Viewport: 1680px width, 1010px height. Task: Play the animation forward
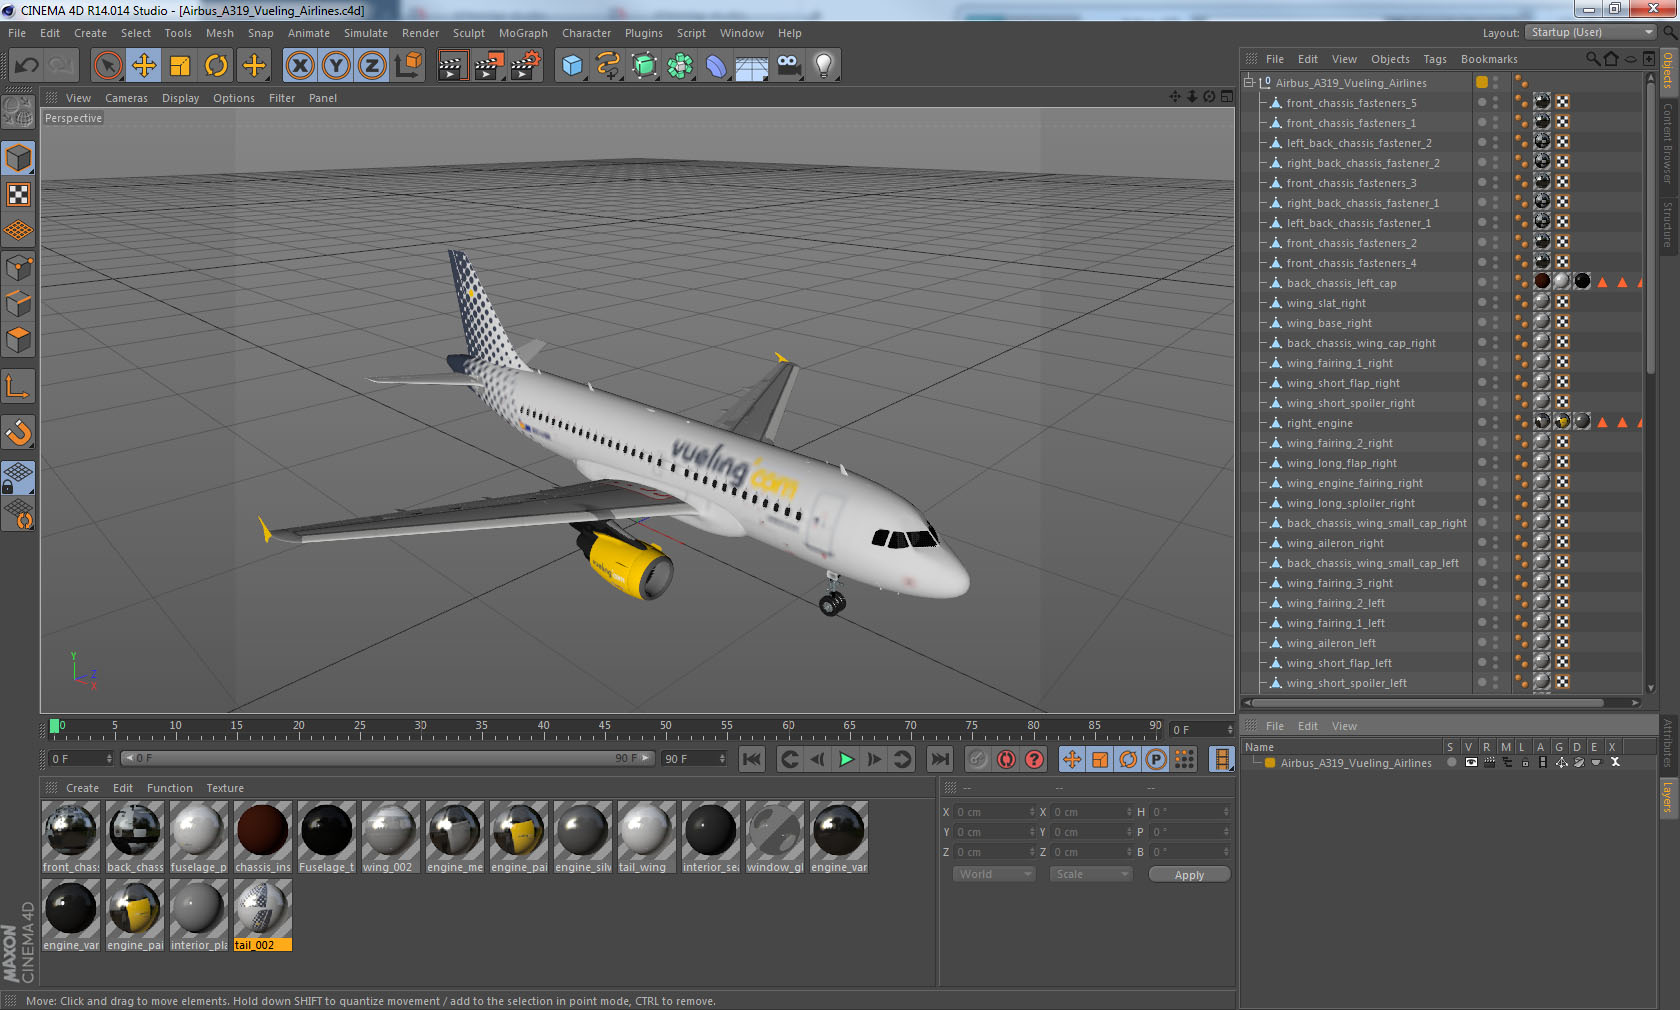tap(846, 759)
